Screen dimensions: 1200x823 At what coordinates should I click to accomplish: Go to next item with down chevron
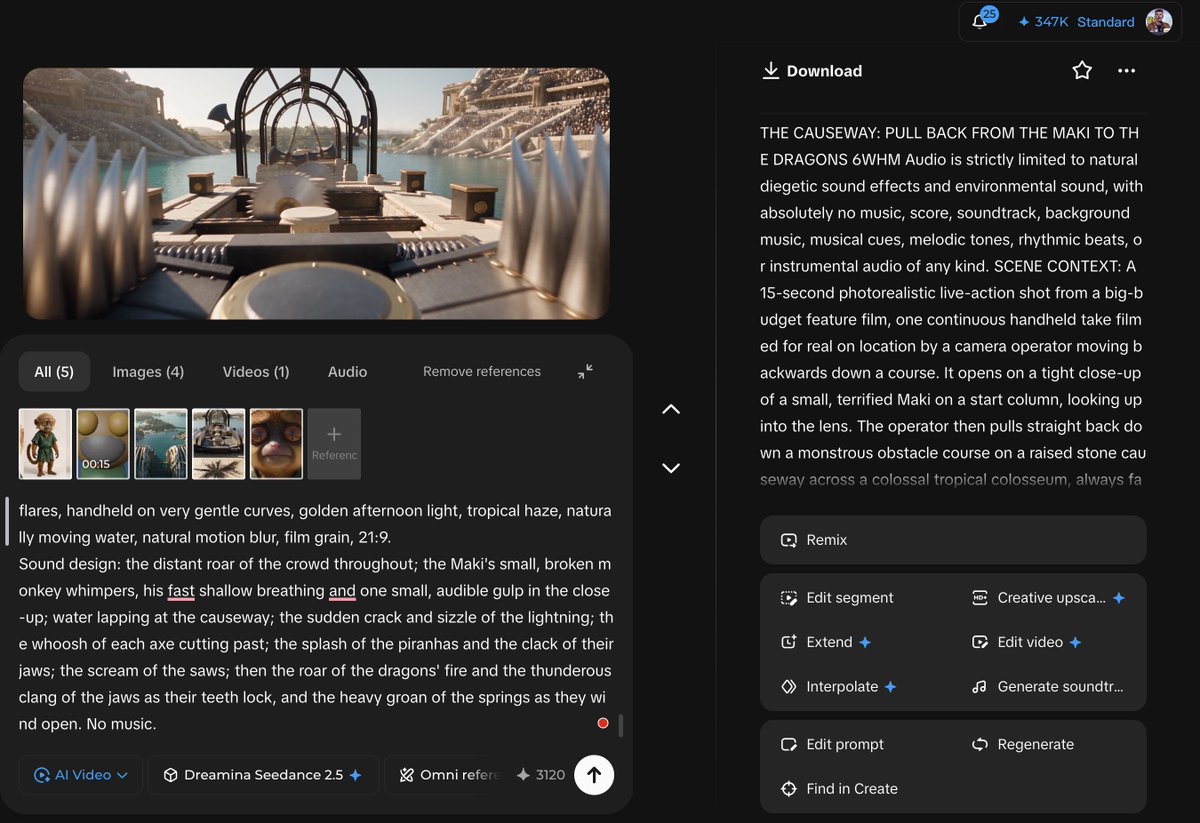coord(671,468)
